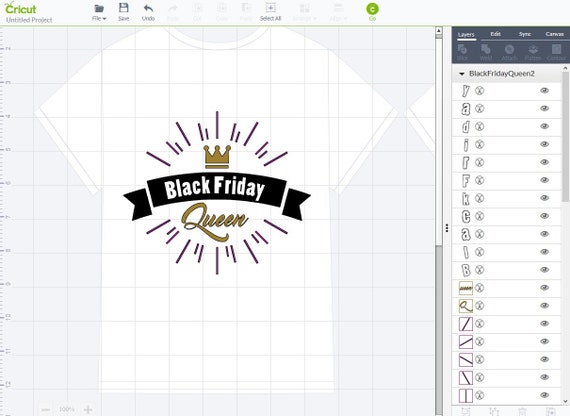Hide the 'Q' script layer

(544, 306)
